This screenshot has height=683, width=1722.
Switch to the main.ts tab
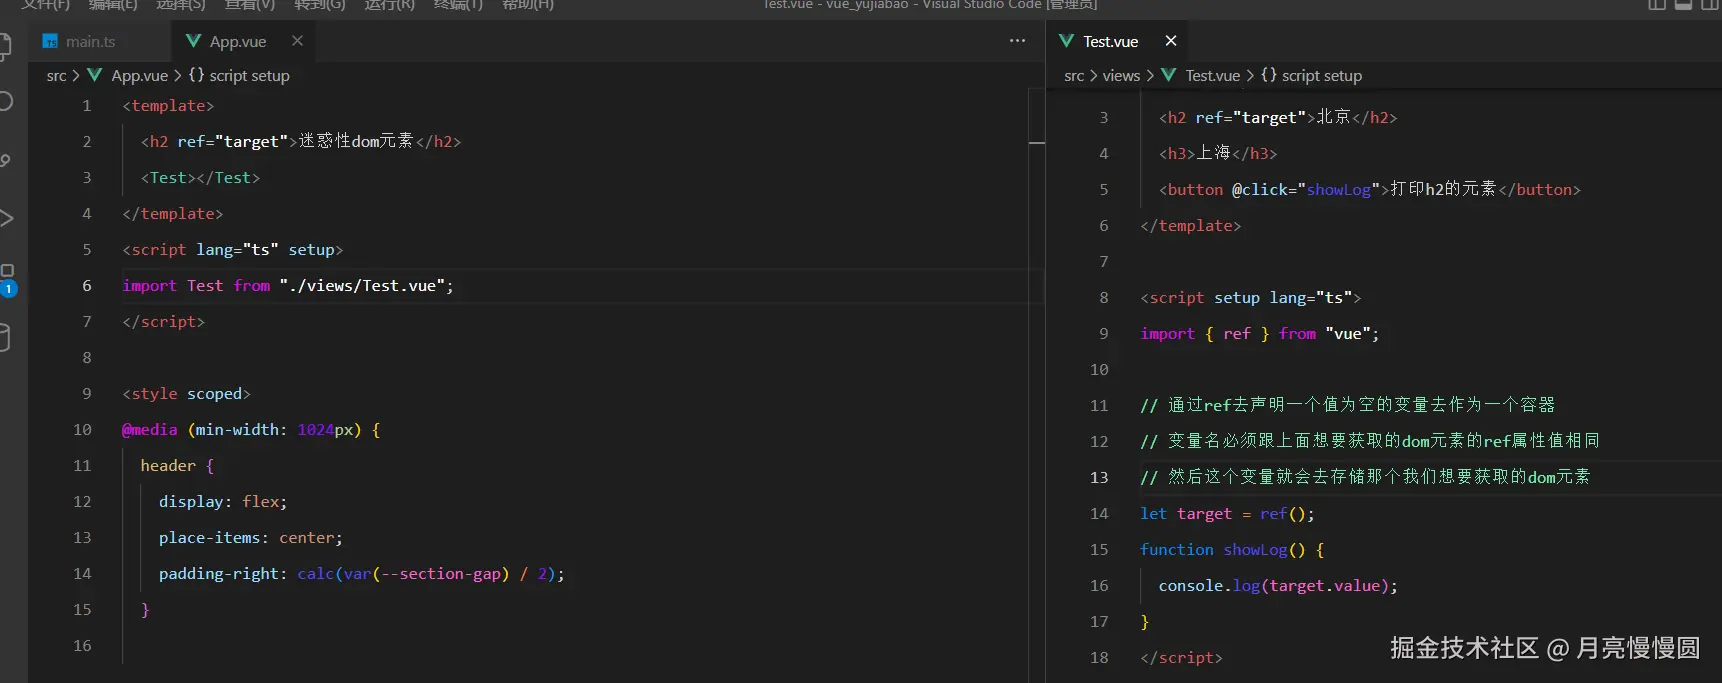90,42
